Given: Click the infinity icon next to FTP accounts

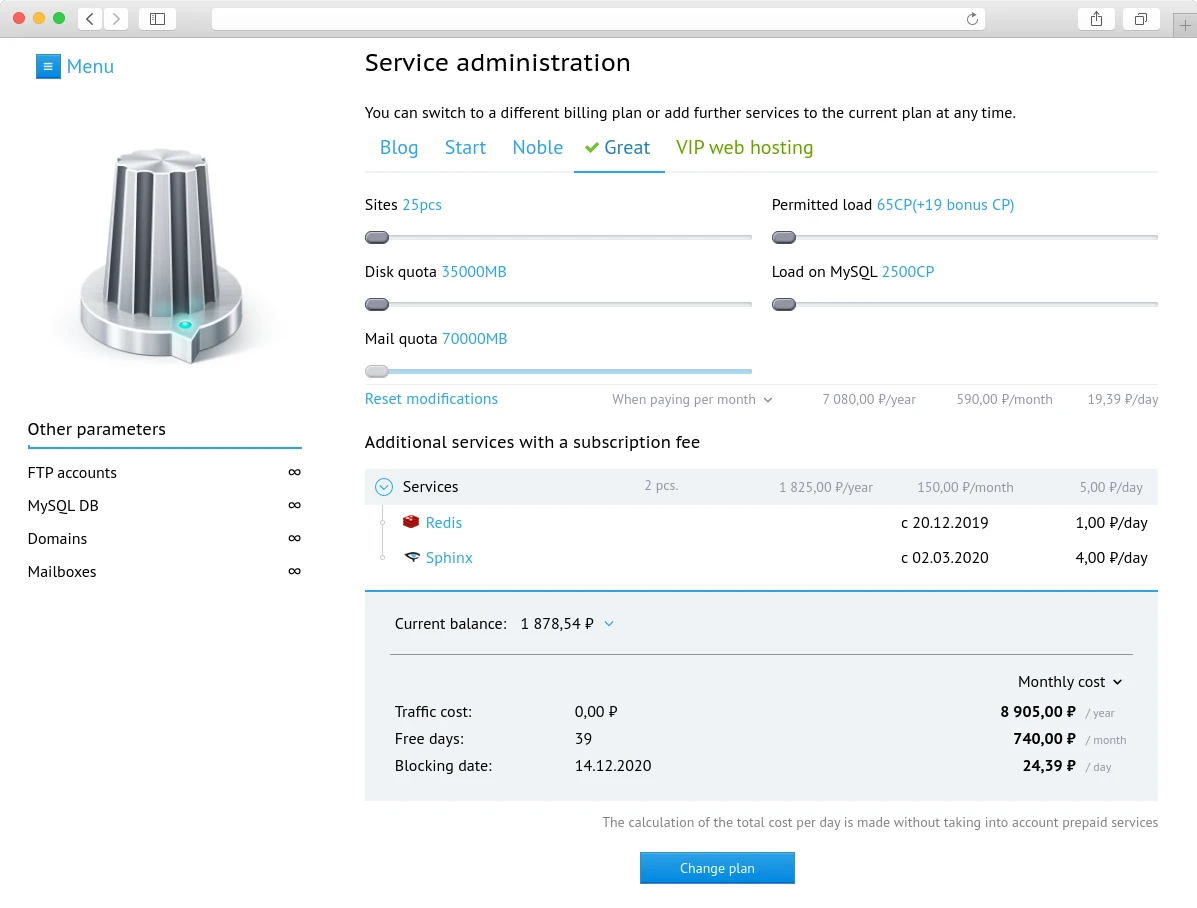Looking at the screenshot, I should pyautogui.click(x=294, y=471).
